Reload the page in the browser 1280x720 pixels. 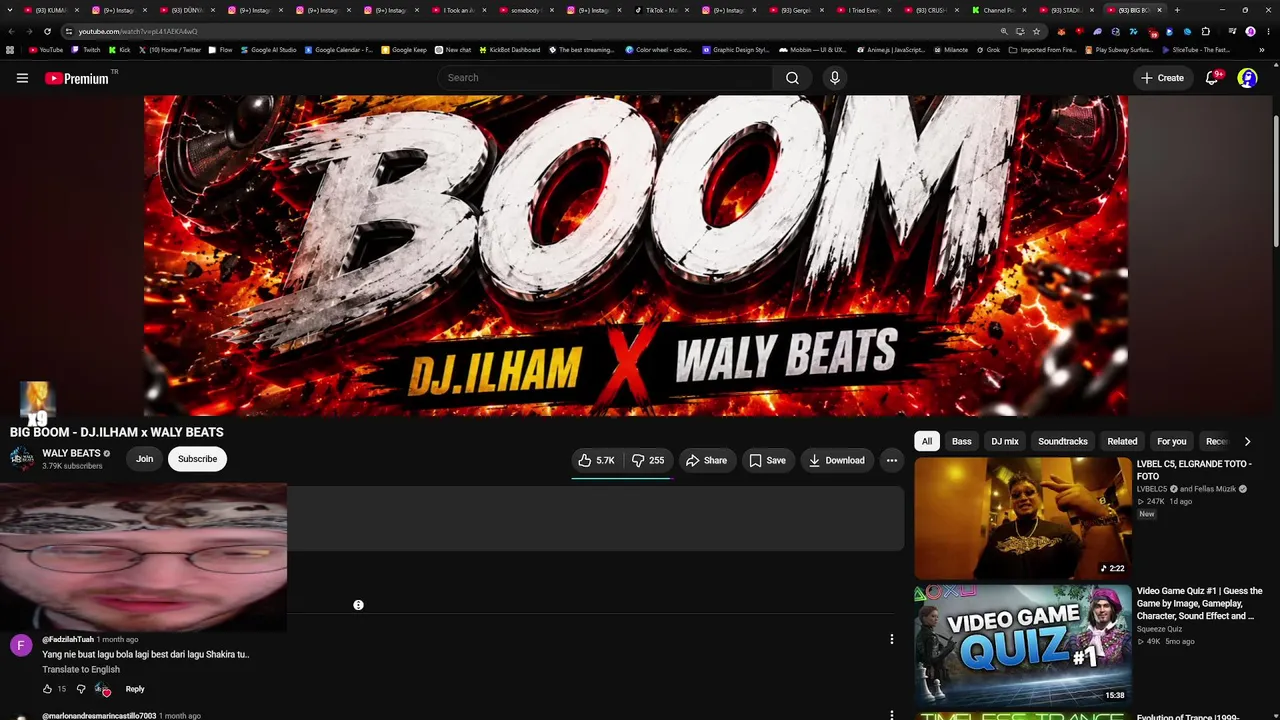click(x=47, y=31)
